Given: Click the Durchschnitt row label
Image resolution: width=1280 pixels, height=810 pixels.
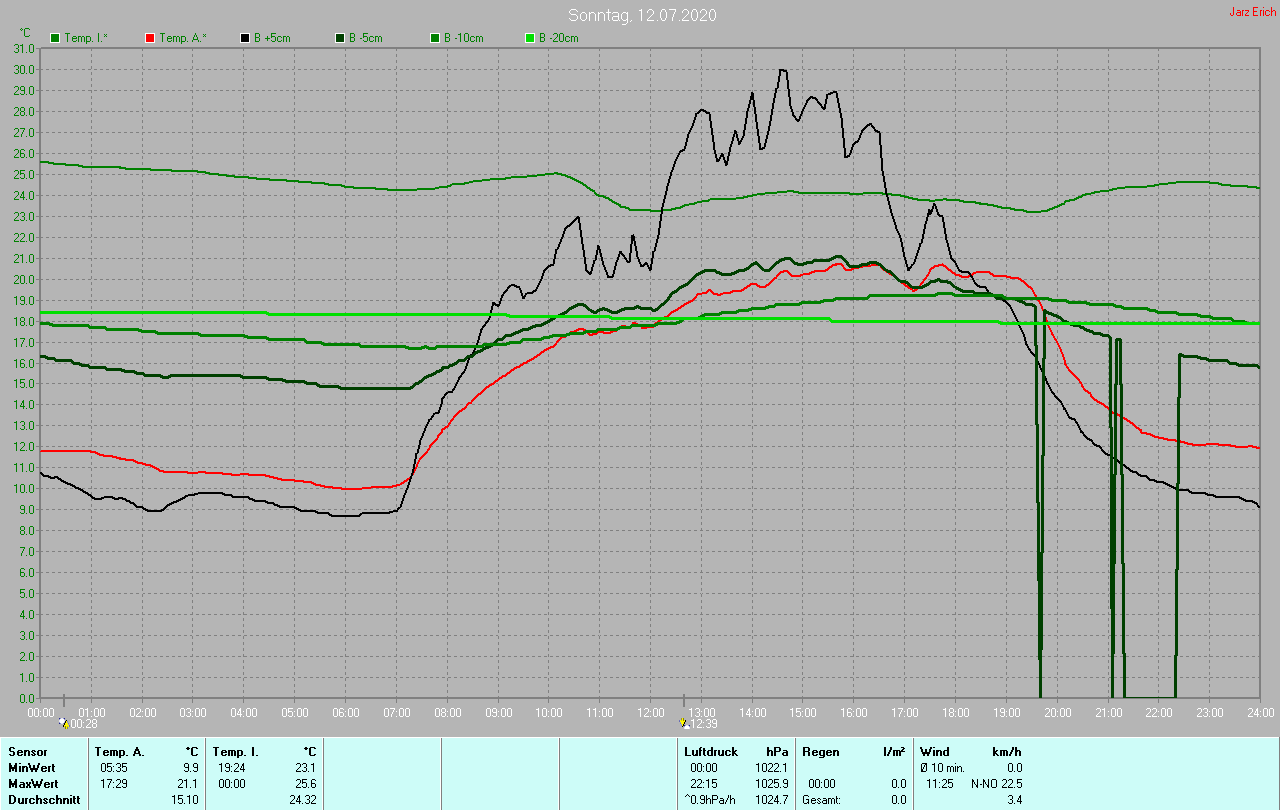Looking at the screenshot, I should tap(44, 800).
